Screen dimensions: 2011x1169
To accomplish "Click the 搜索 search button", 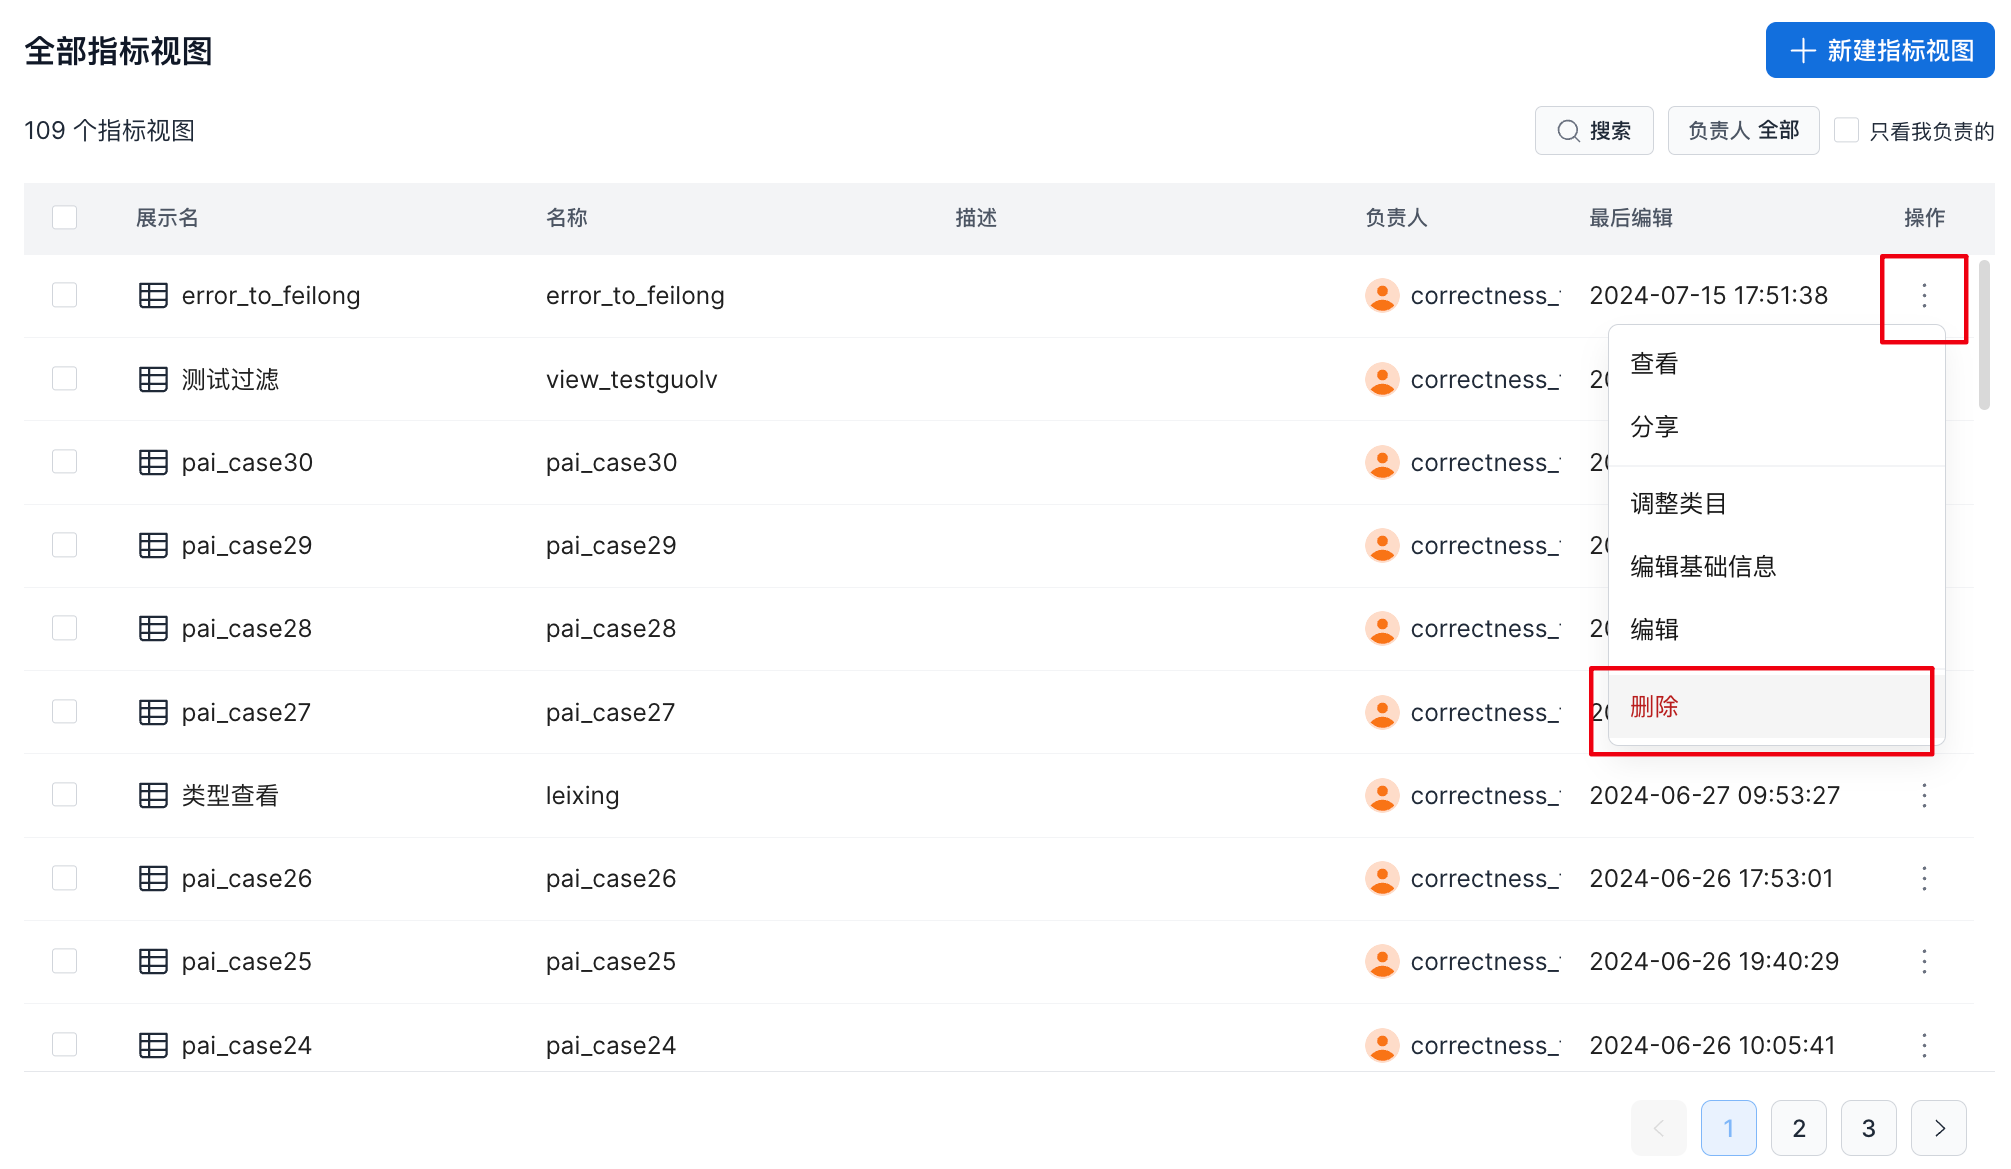I will [x=1594, y=131].
